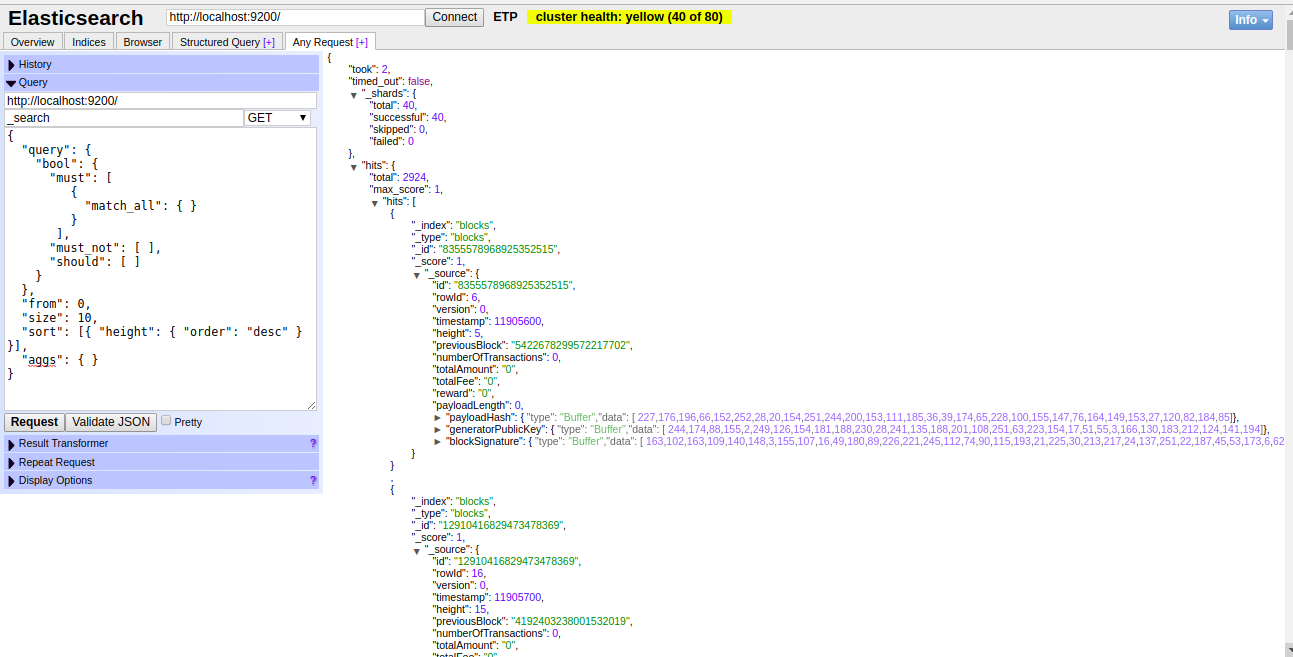This screenshot has height=657, width=1293.
Task: Click the "total": 2924 value
Action: pyautogui.click(x=415, y=177)
